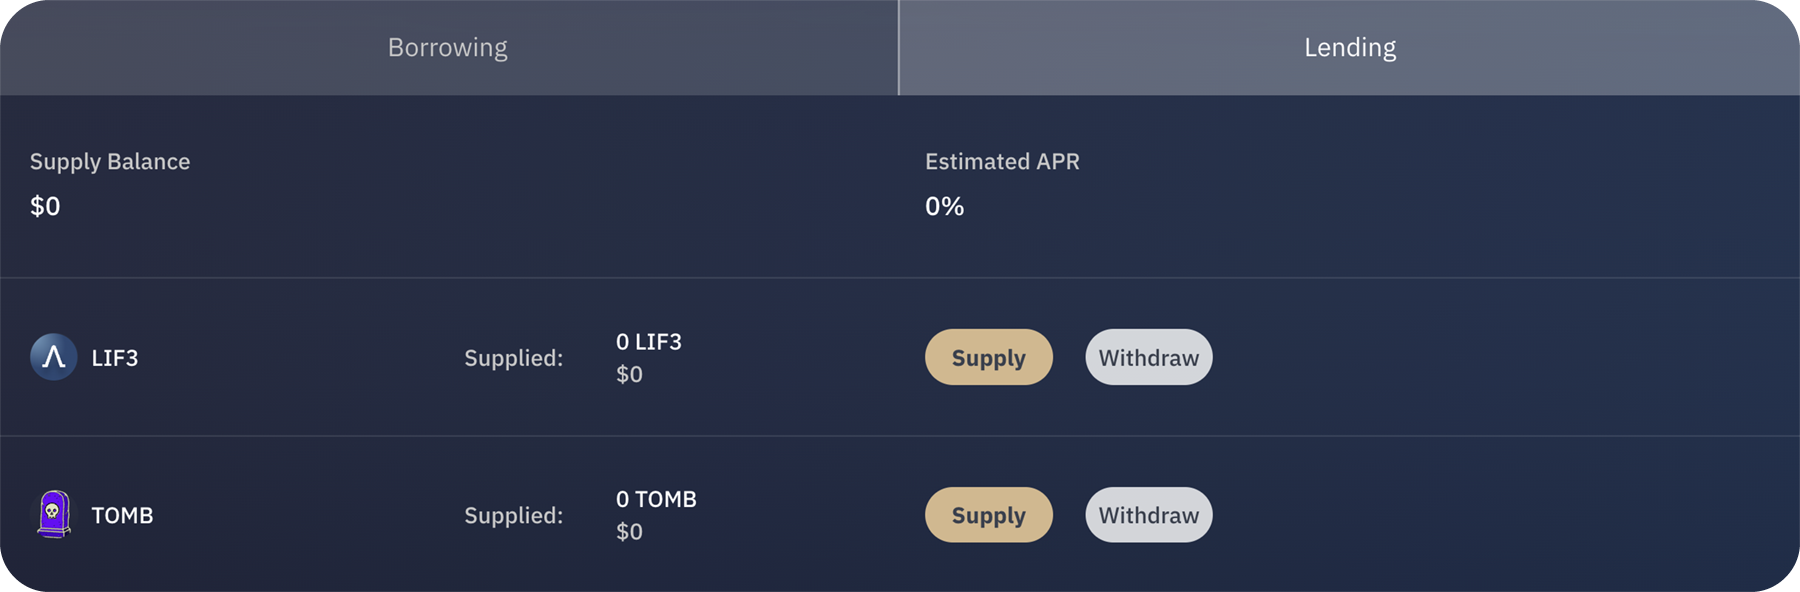Click the TOMB tombstone skull icon
Image resolution: width=1800 pixels, height=592 pixels.
[x=54, y=514]
